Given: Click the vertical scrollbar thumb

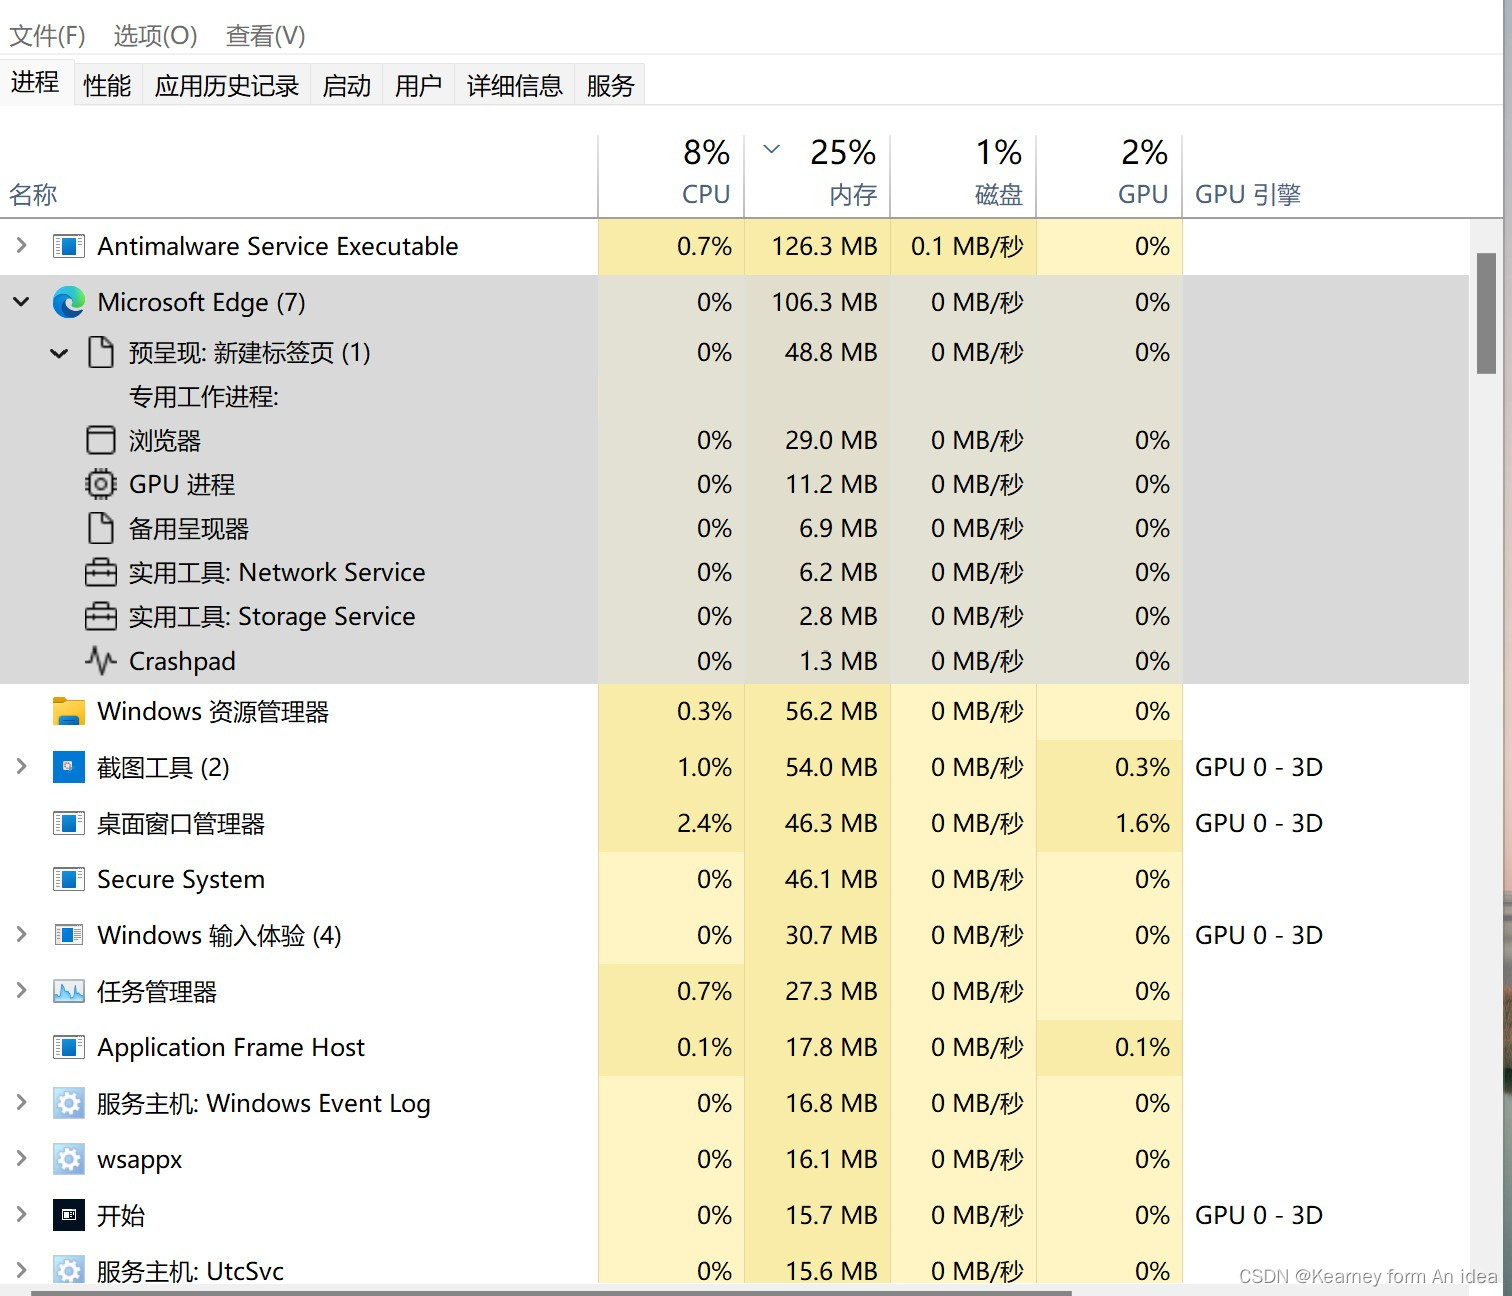Looking at the screenshot, I should point(1486,313).
